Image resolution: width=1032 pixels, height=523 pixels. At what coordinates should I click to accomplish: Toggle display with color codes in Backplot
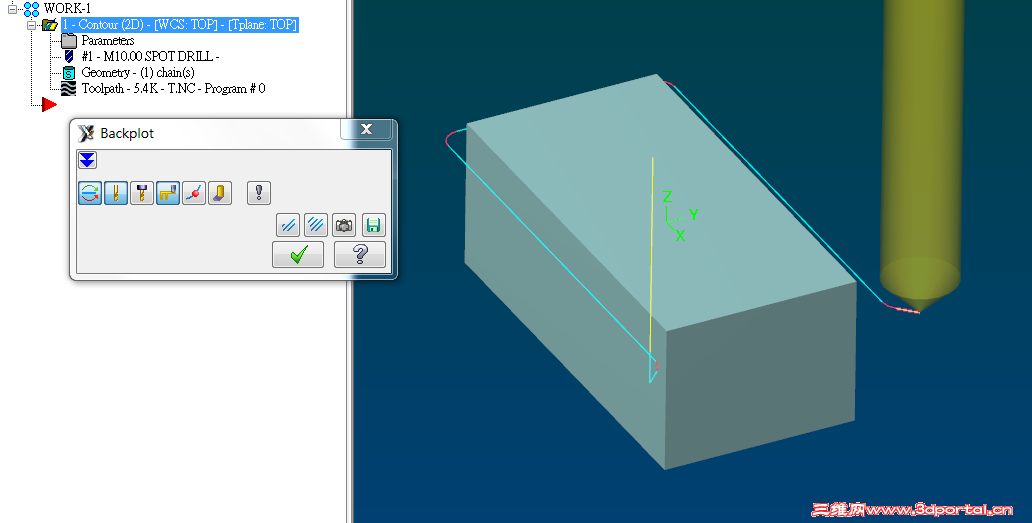click(x=90, y=193)
